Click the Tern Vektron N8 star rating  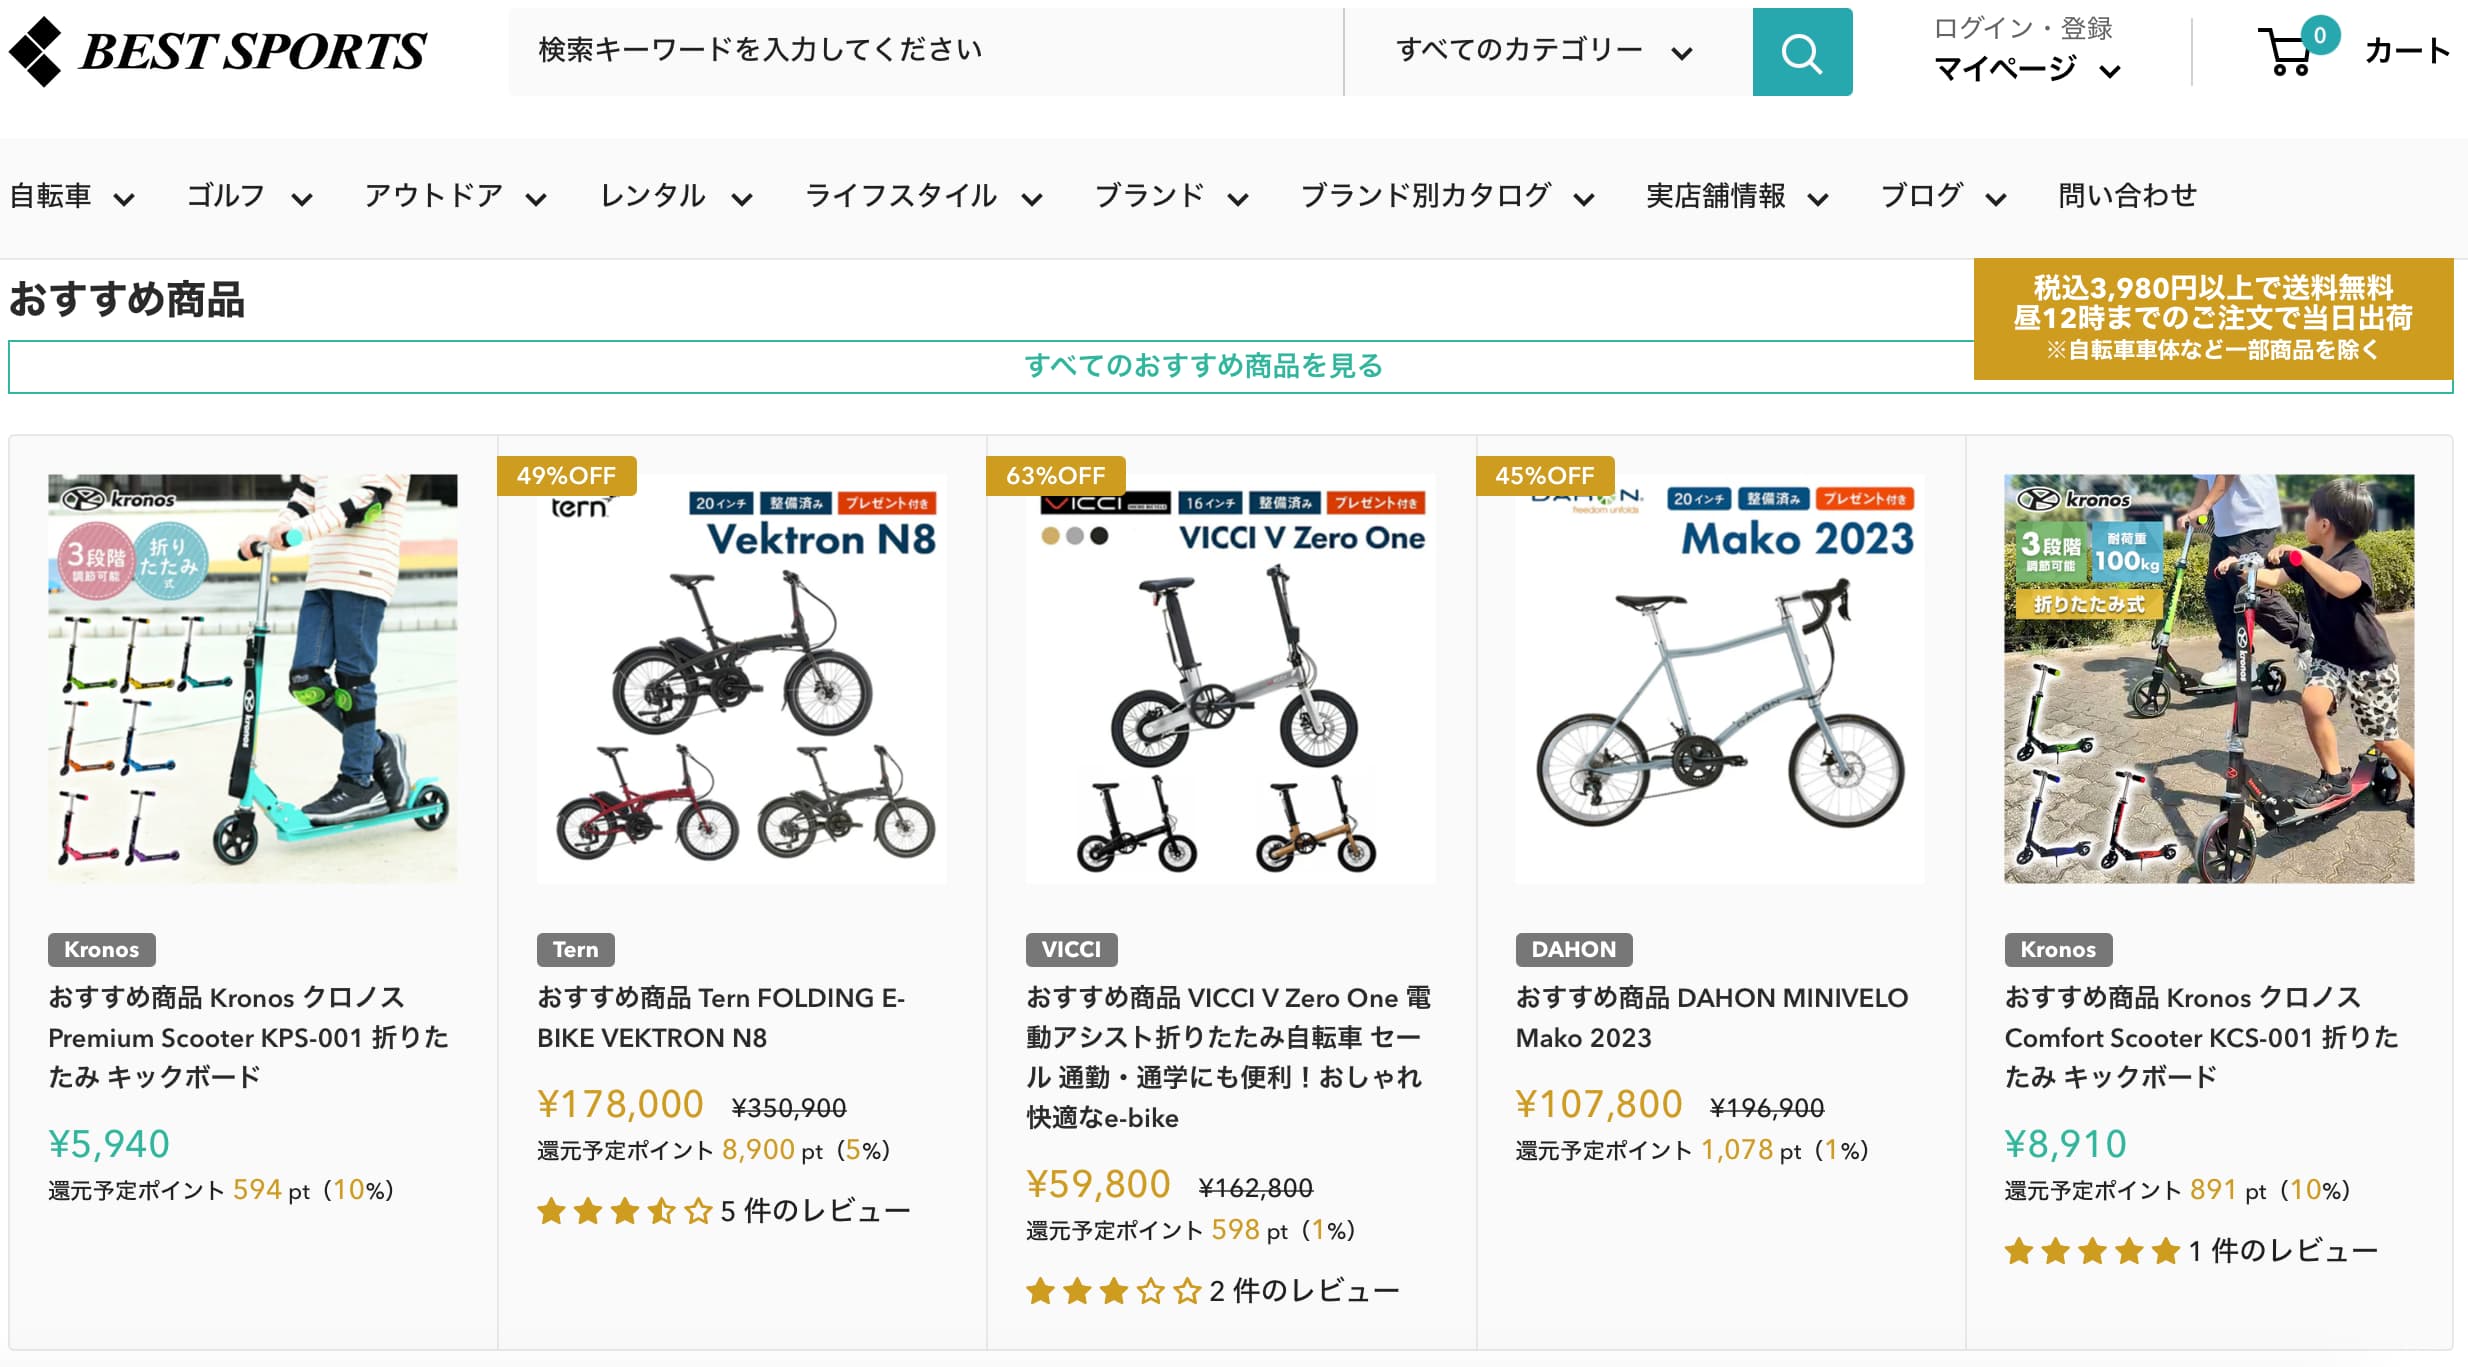point(624,1212)
